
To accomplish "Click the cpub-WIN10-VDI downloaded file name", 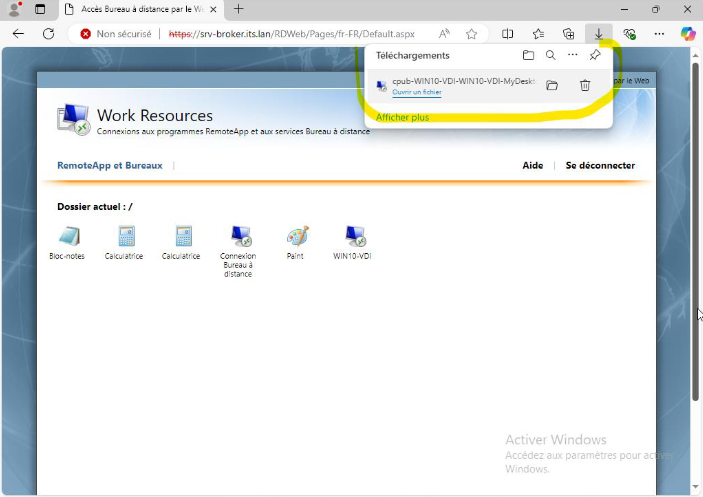I will pyautogui.click(x=464, y=81).
